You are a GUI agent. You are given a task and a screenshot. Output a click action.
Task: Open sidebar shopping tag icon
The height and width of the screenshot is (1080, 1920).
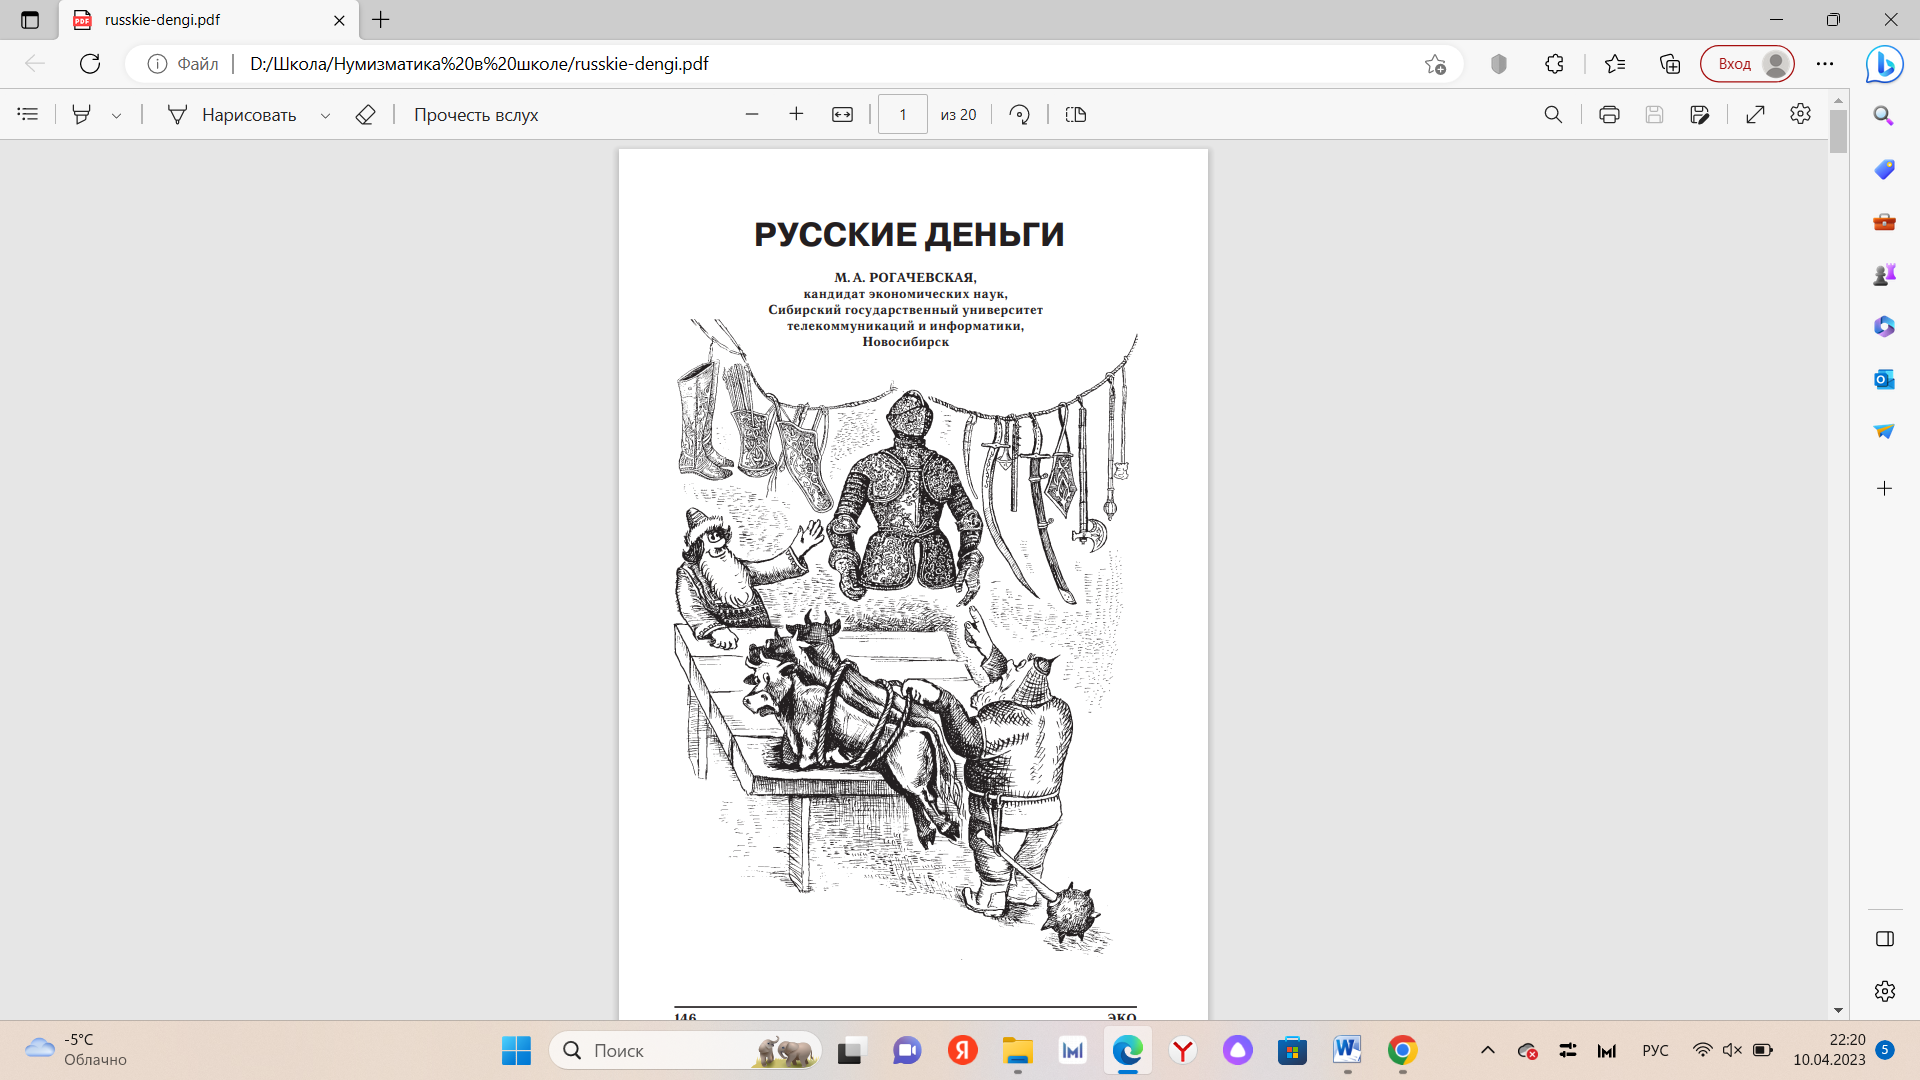[x=1884, y=169]
